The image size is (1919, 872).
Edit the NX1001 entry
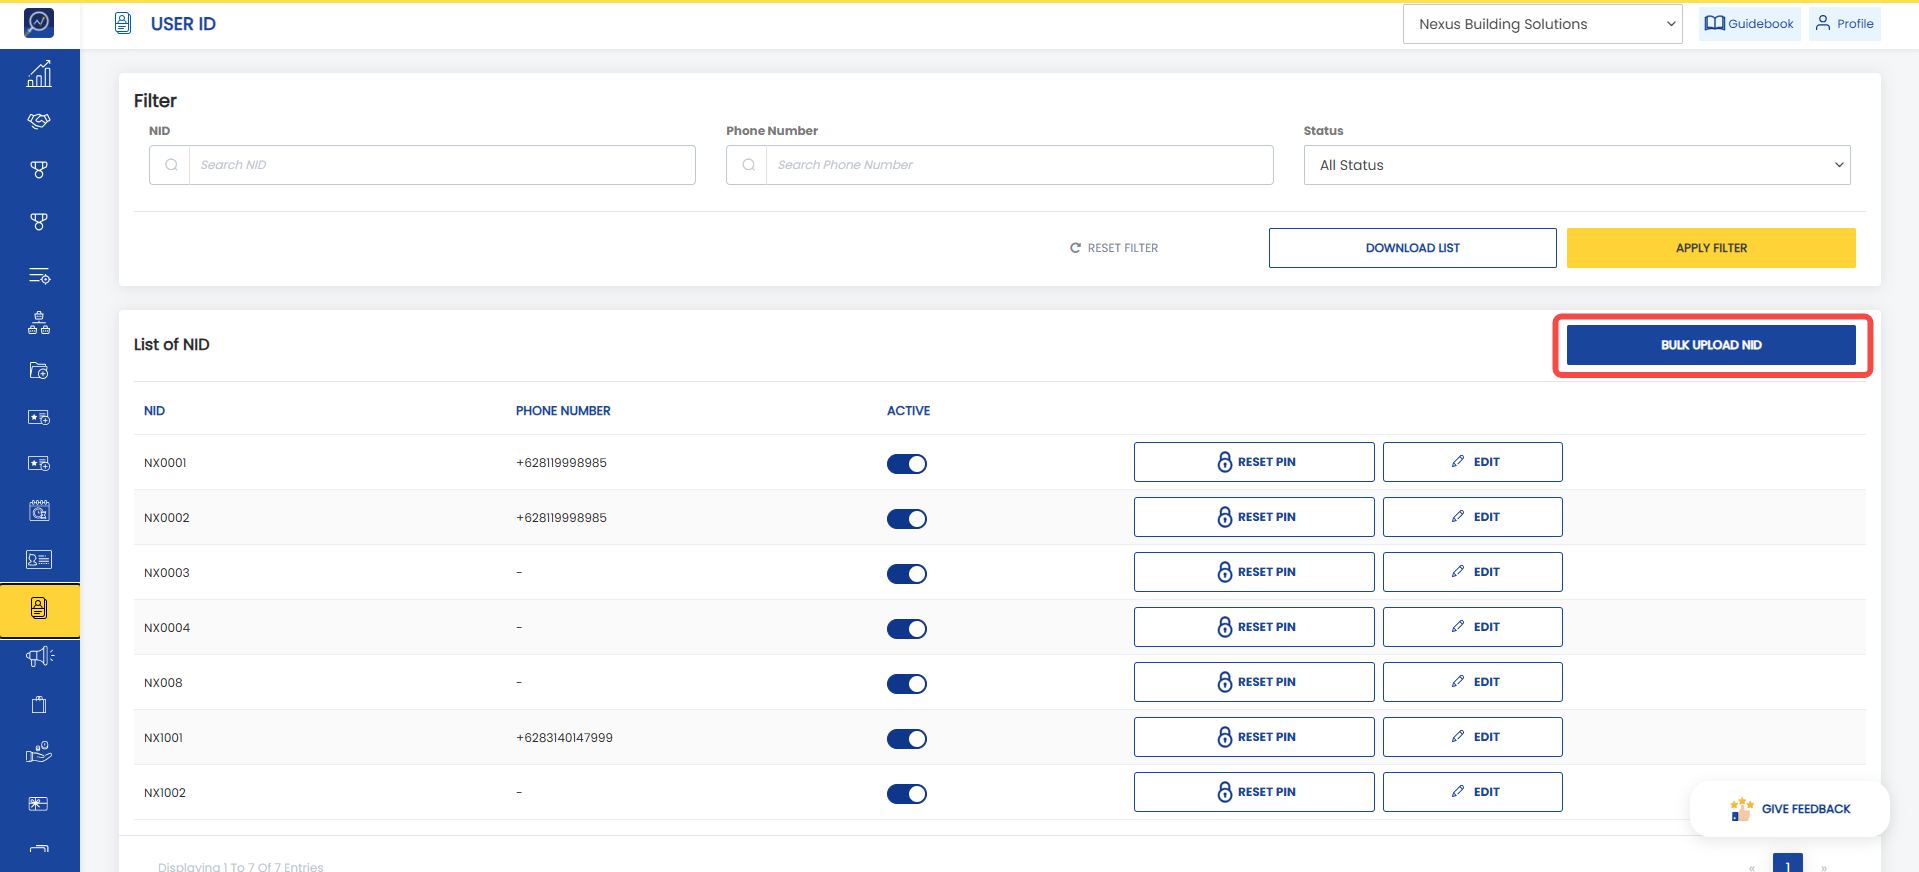pos(1473,737)
